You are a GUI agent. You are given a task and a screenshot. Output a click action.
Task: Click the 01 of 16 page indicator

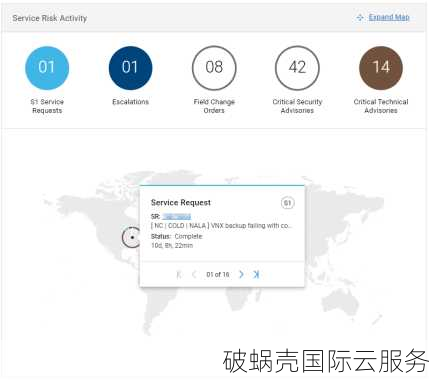218,274
